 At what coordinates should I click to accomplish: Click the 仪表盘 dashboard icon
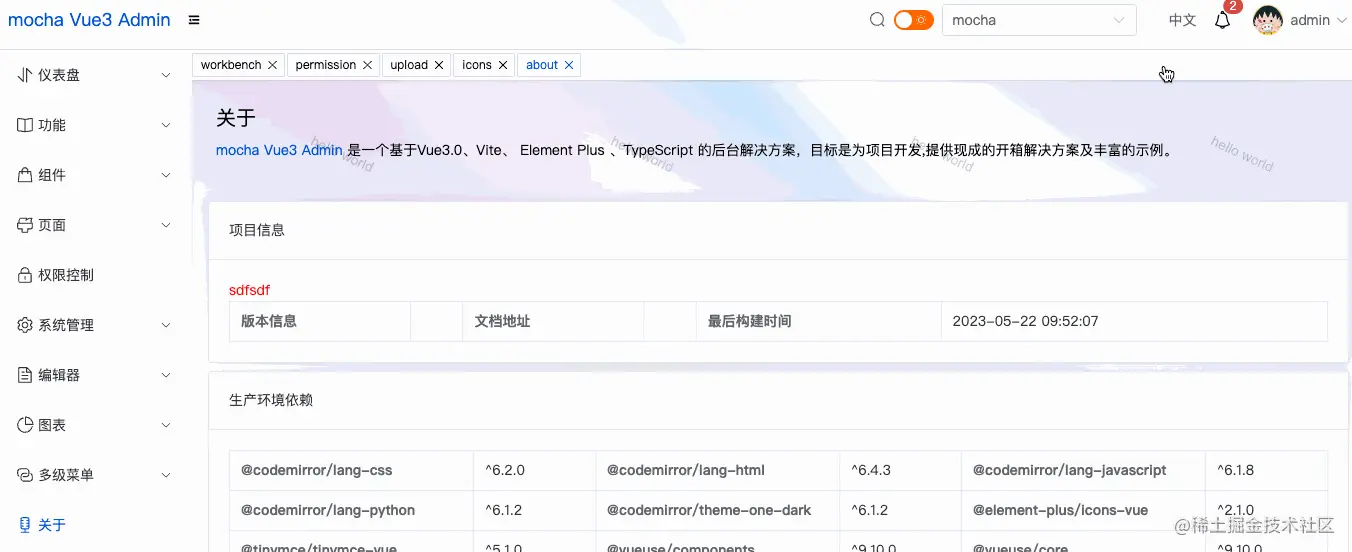click(26, 75)
